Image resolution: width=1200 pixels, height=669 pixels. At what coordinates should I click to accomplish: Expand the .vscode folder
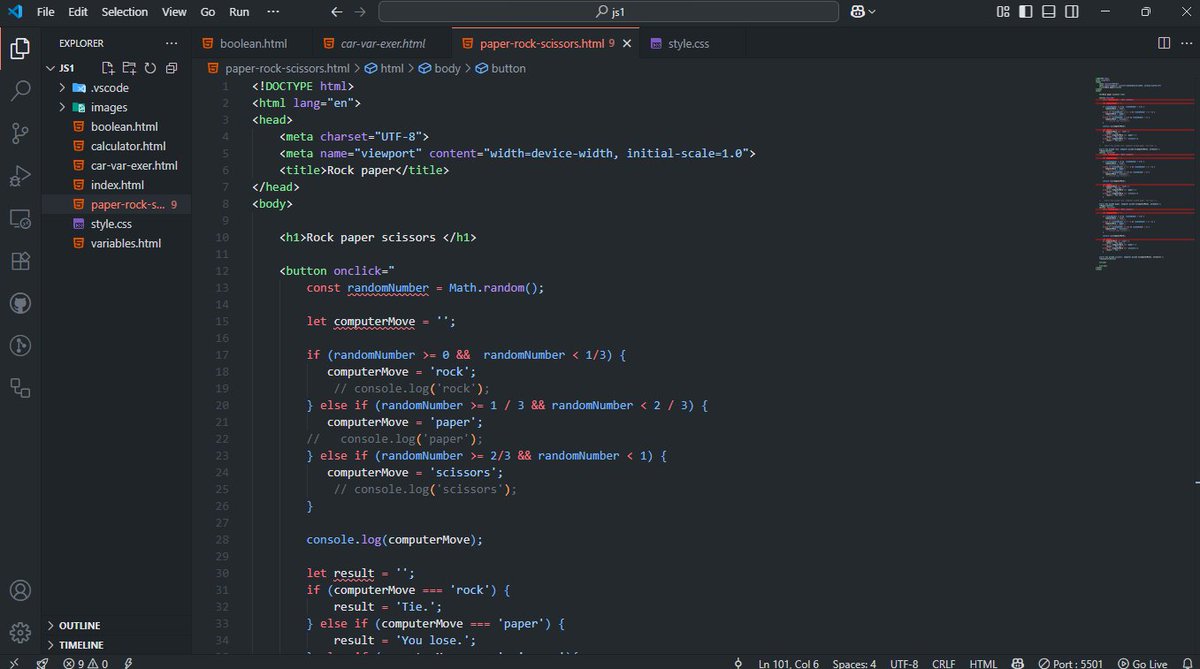tap(63, 87)
